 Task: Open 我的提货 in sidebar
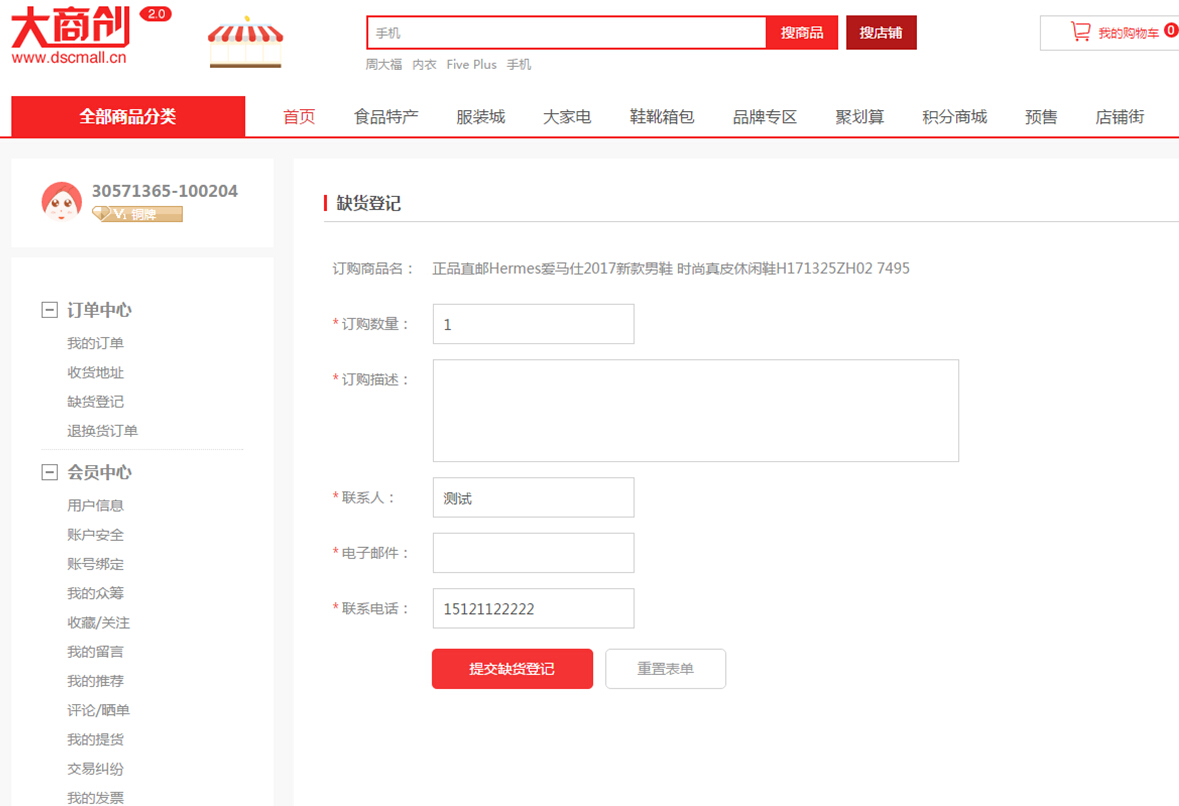pyautogui.click(x=95, y=740)
